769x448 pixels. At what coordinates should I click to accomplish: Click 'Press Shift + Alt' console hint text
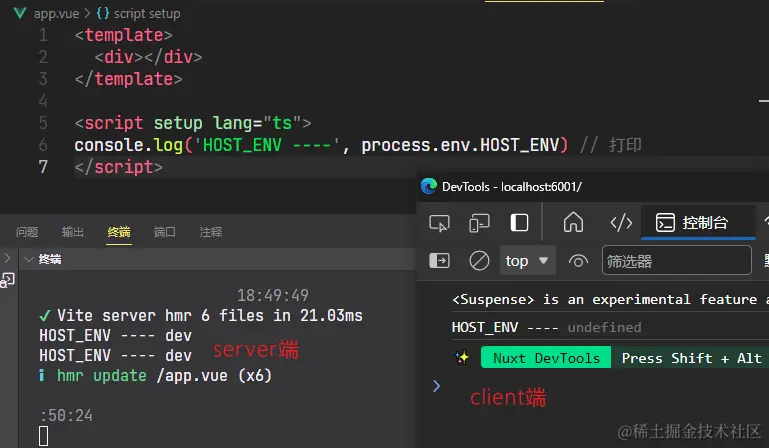692,358
